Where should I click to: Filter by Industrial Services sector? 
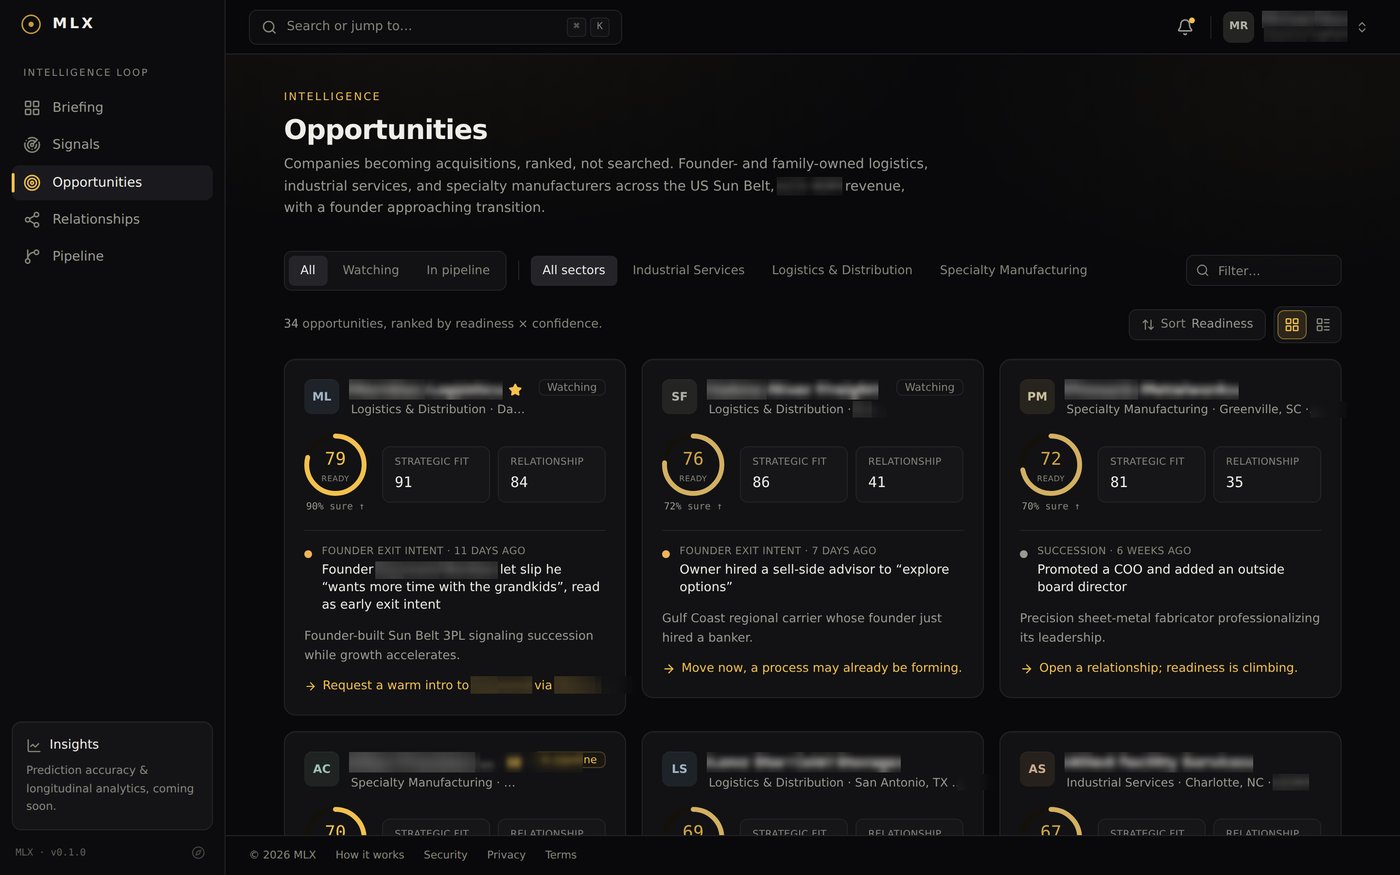point(689,271)
